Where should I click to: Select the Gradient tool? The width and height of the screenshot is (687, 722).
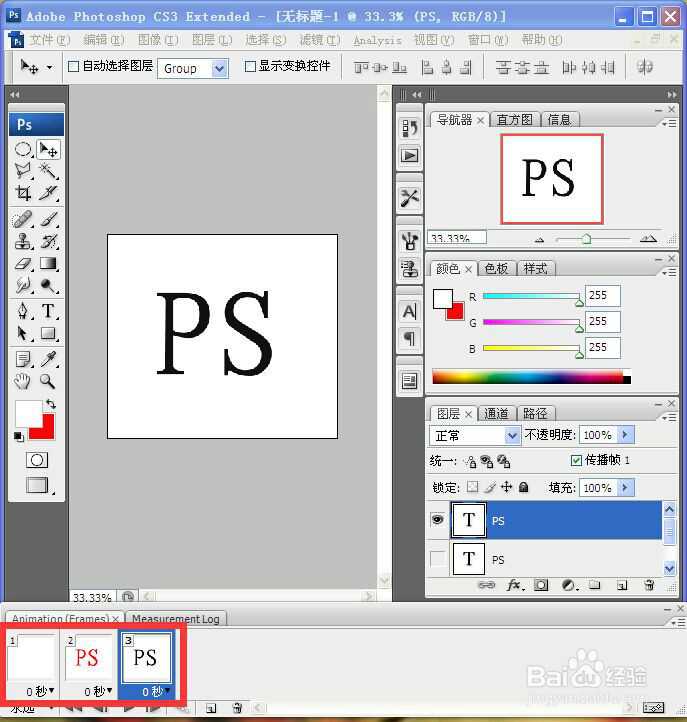tap(48, 263)
